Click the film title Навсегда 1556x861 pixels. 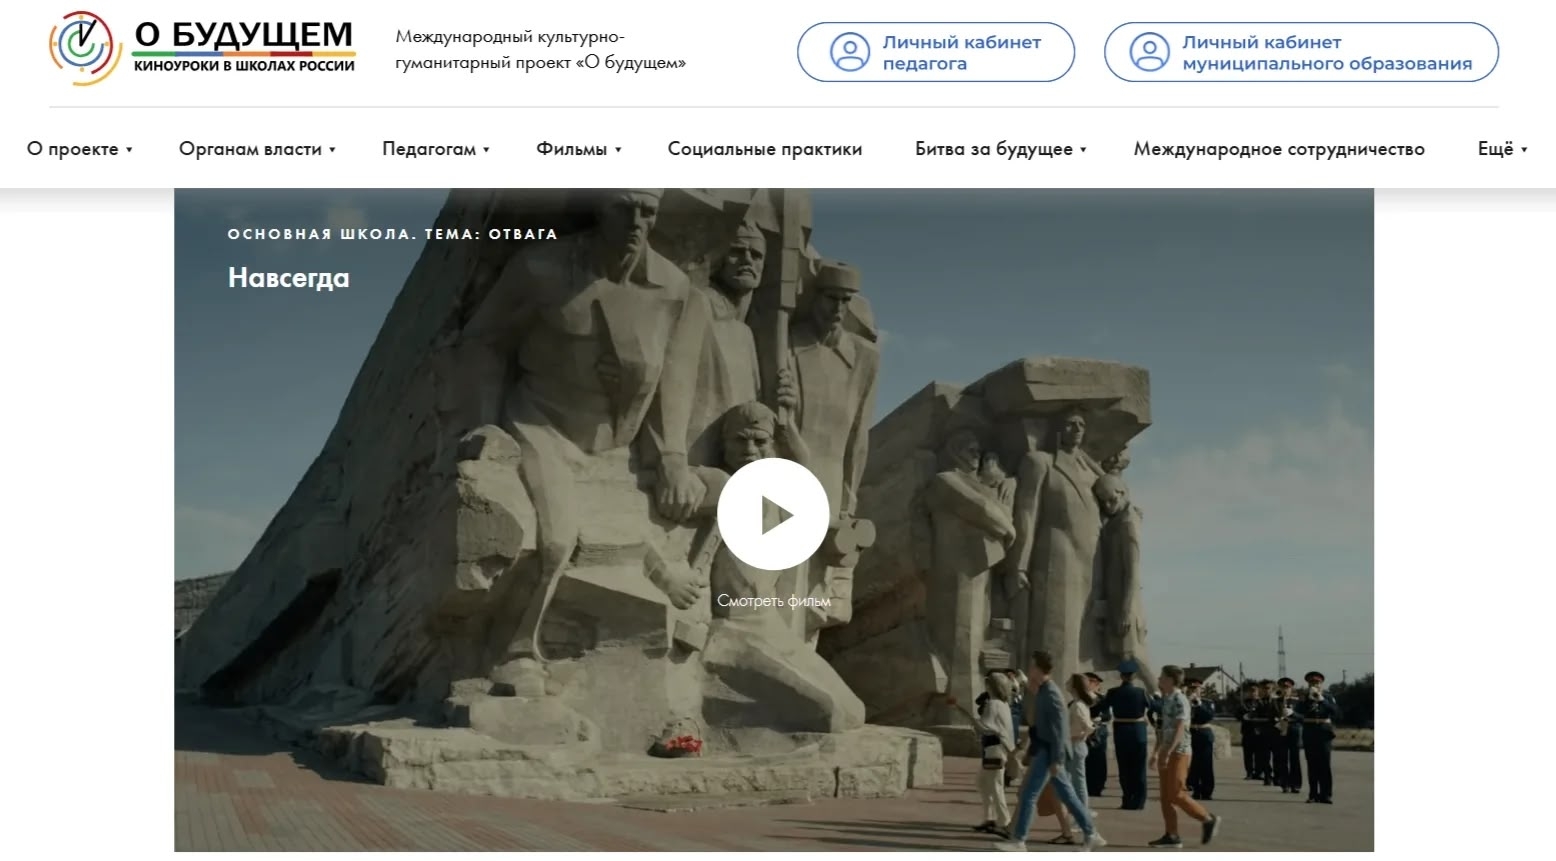tap(288, 277)
